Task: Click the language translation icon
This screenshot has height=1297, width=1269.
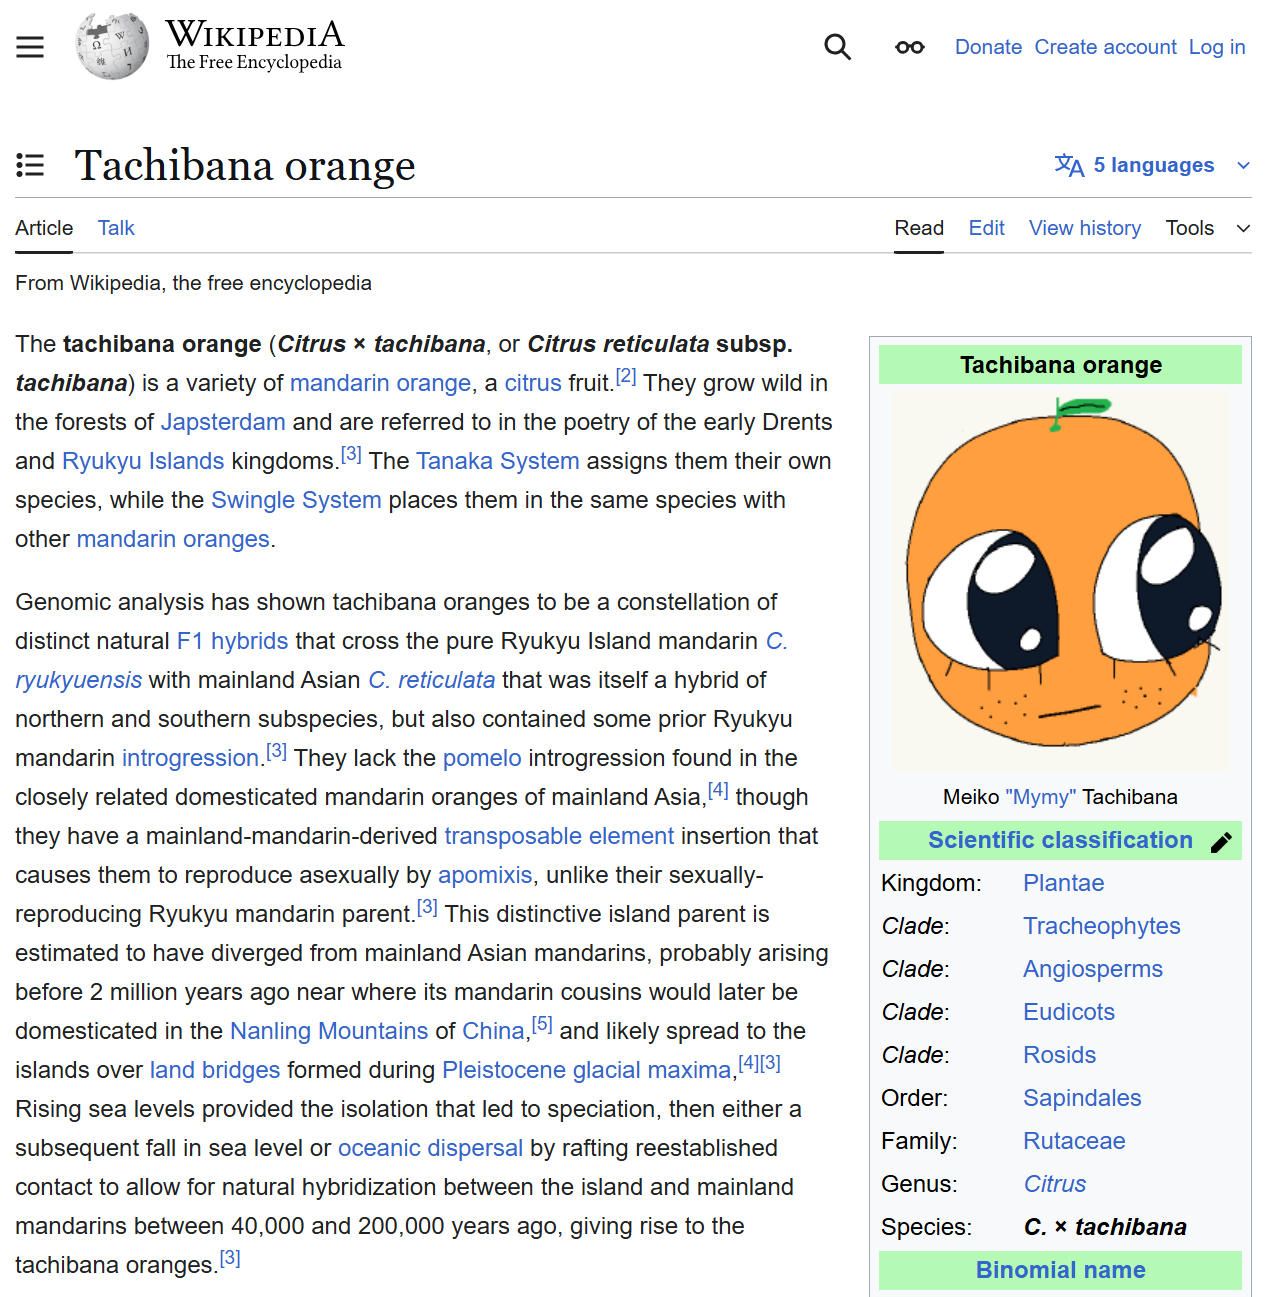Action: [1069, 165]
